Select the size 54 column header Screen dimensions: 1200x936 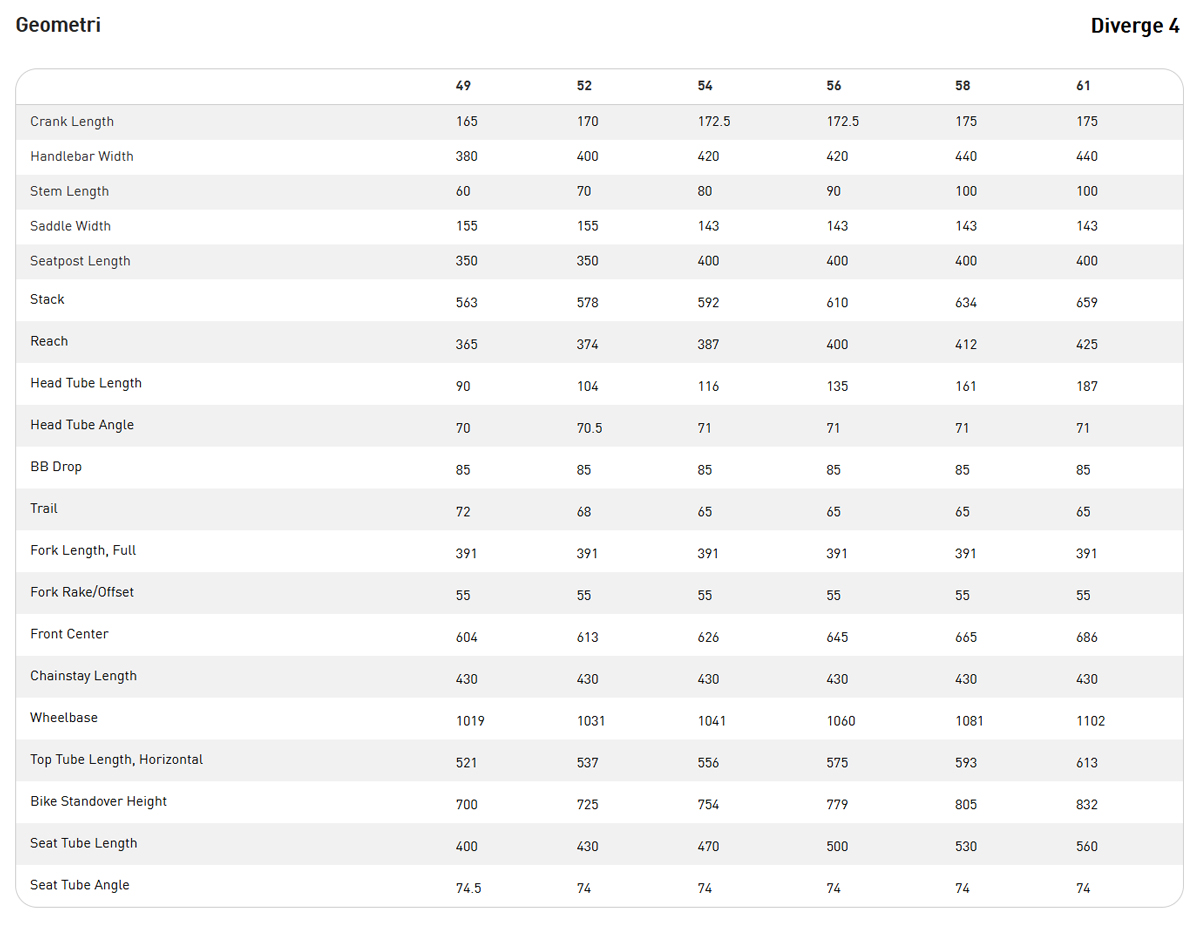coord(705,86)
